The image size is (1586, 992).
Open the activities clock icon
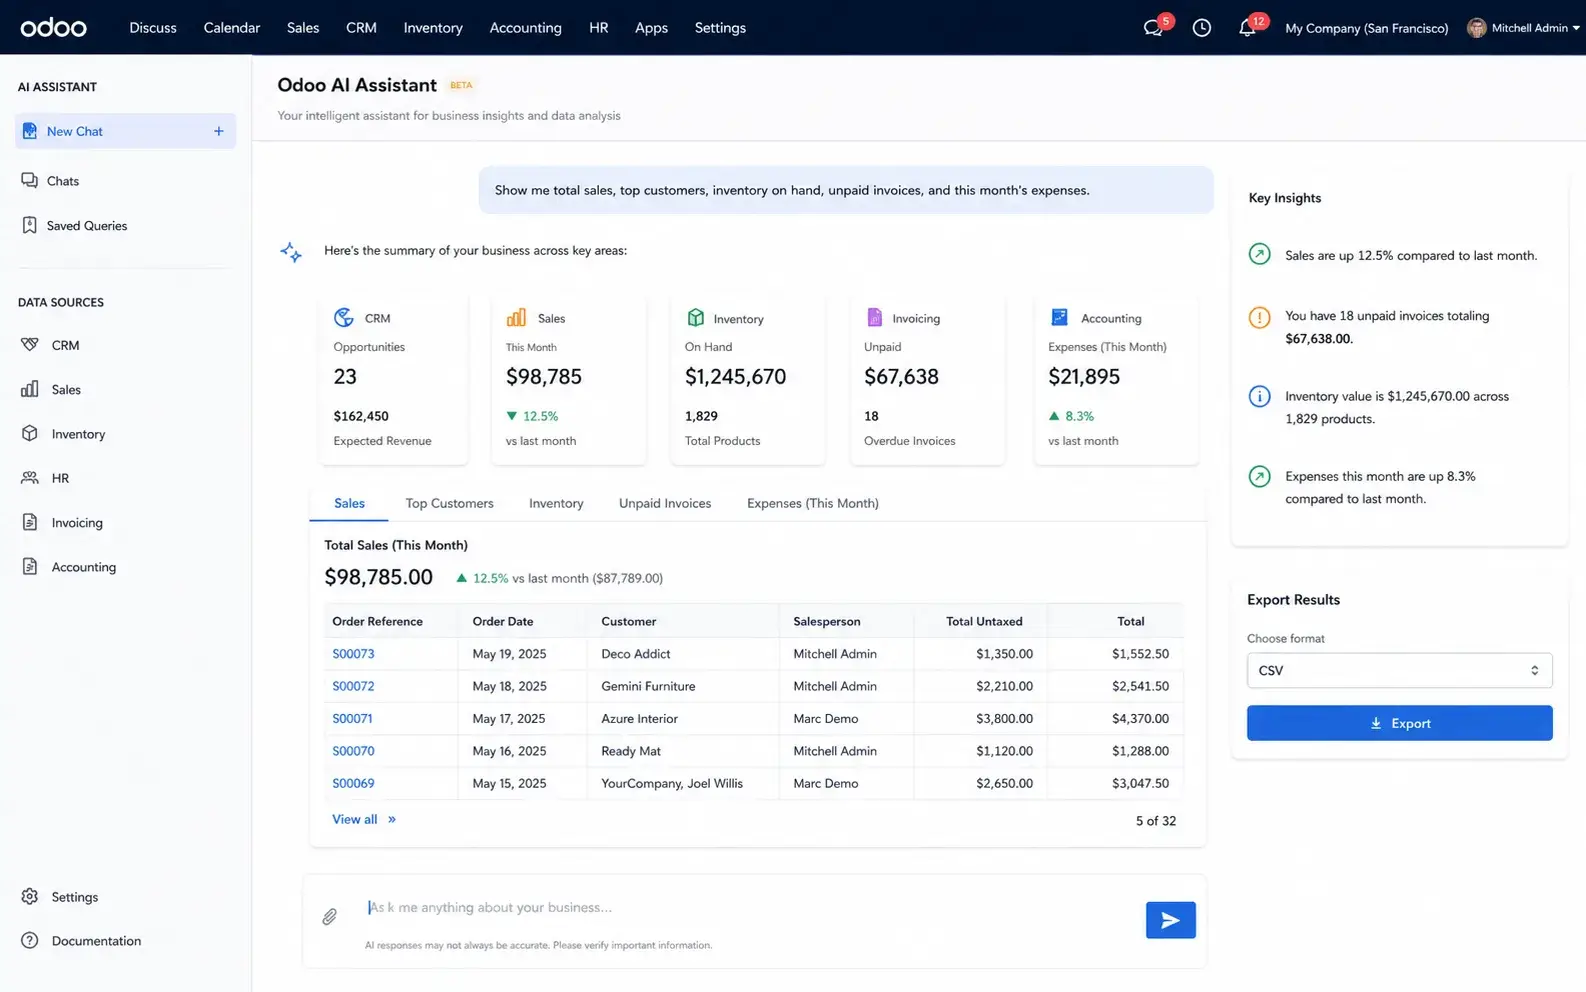point(1202,28)
